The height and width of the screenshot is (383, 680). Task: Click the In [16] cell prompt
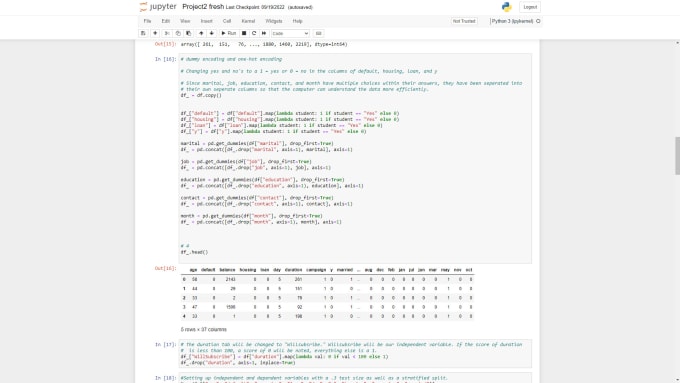tap(166, 59)
